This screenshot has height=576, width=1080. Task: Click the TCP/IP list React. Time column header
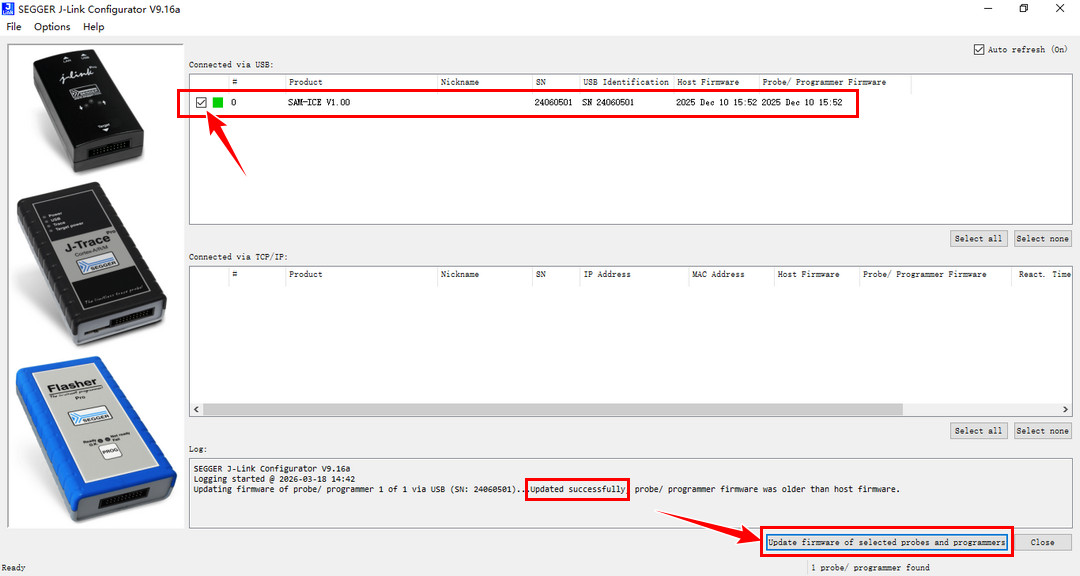click(x=1044, y=274)
